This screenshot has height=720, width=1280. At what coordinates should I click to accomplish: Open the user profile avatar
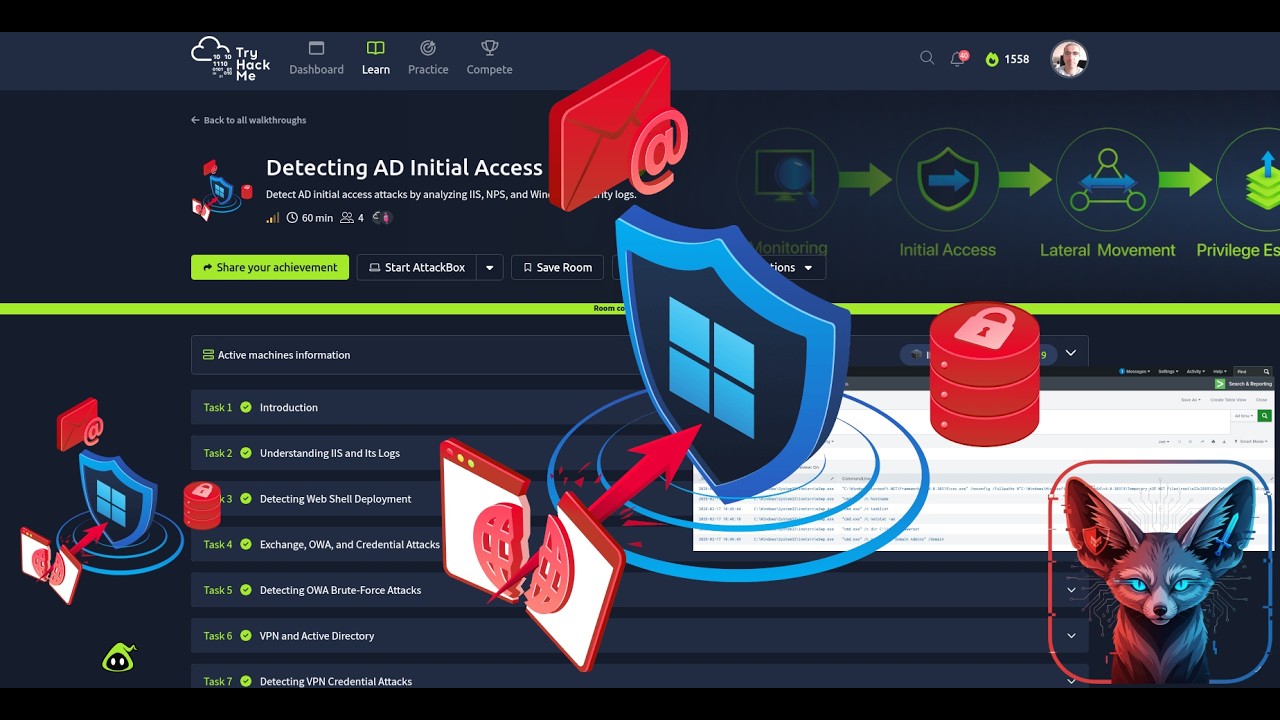1069,59
